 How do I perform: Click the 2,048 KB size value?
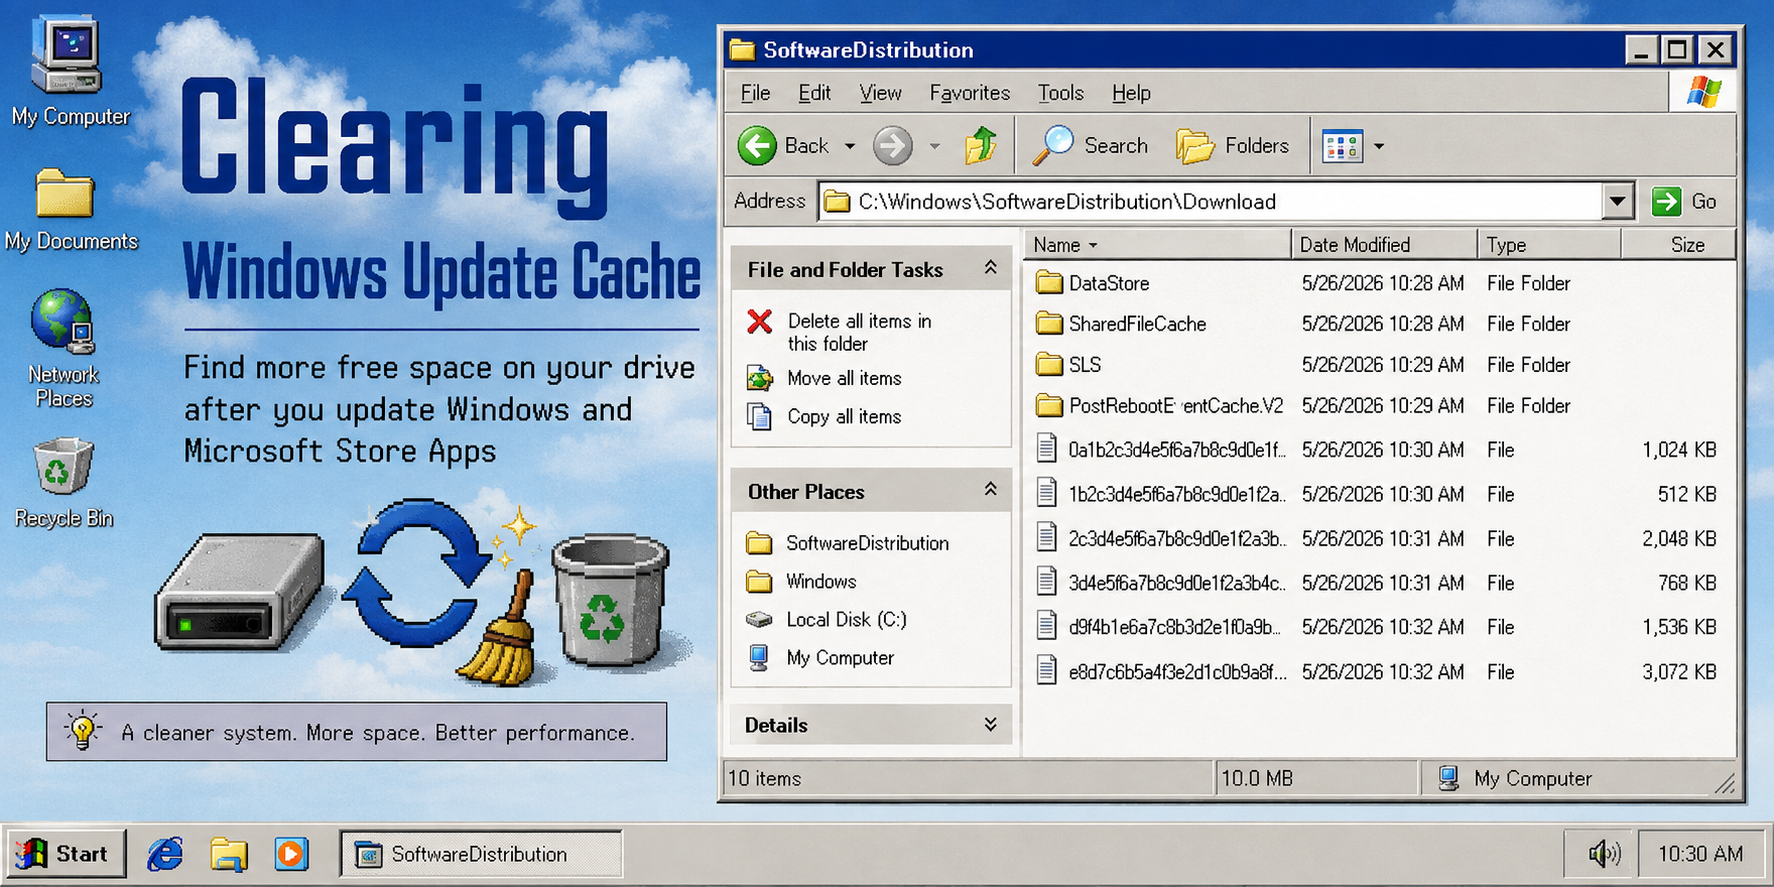(x=1679, y=539)
